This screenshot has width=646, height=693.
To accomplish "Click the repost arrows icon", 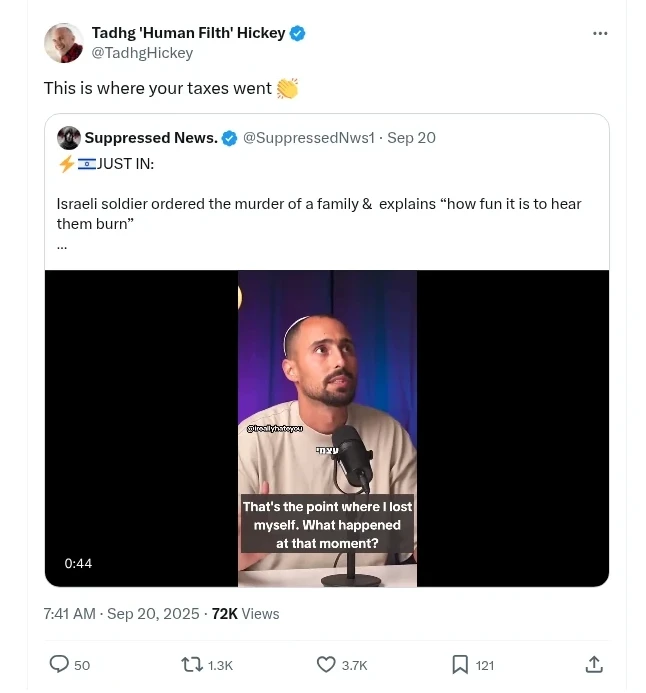I will (191, 664).
